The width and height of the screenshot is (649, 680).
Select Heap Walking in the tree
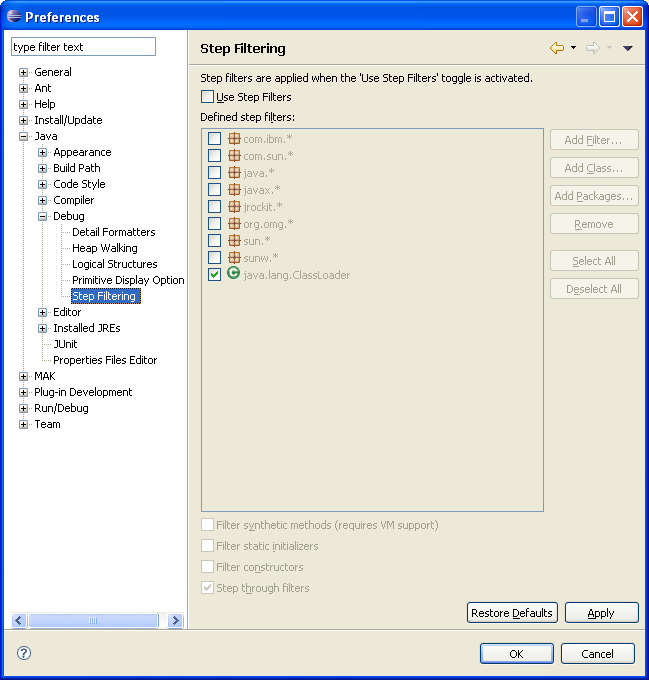104,248
